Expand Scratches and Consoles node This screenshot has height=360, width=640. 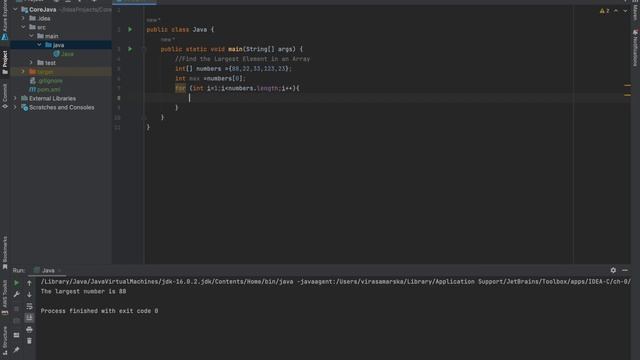[16, 107]
